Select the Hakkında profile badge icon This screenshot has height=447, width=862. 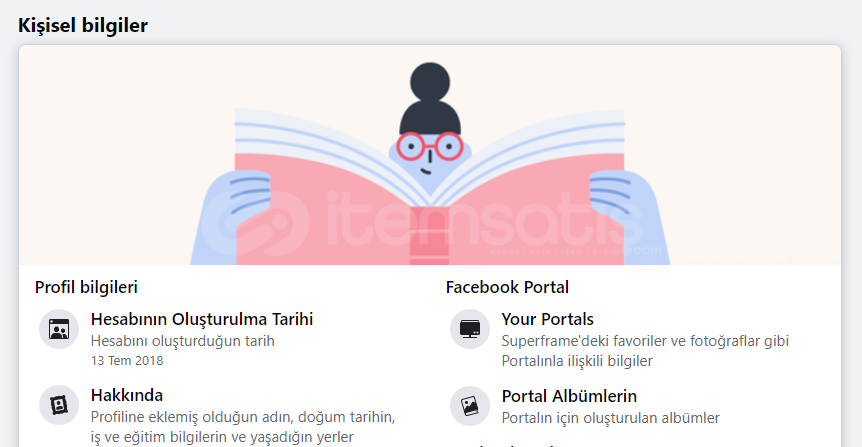click(59, 405)
